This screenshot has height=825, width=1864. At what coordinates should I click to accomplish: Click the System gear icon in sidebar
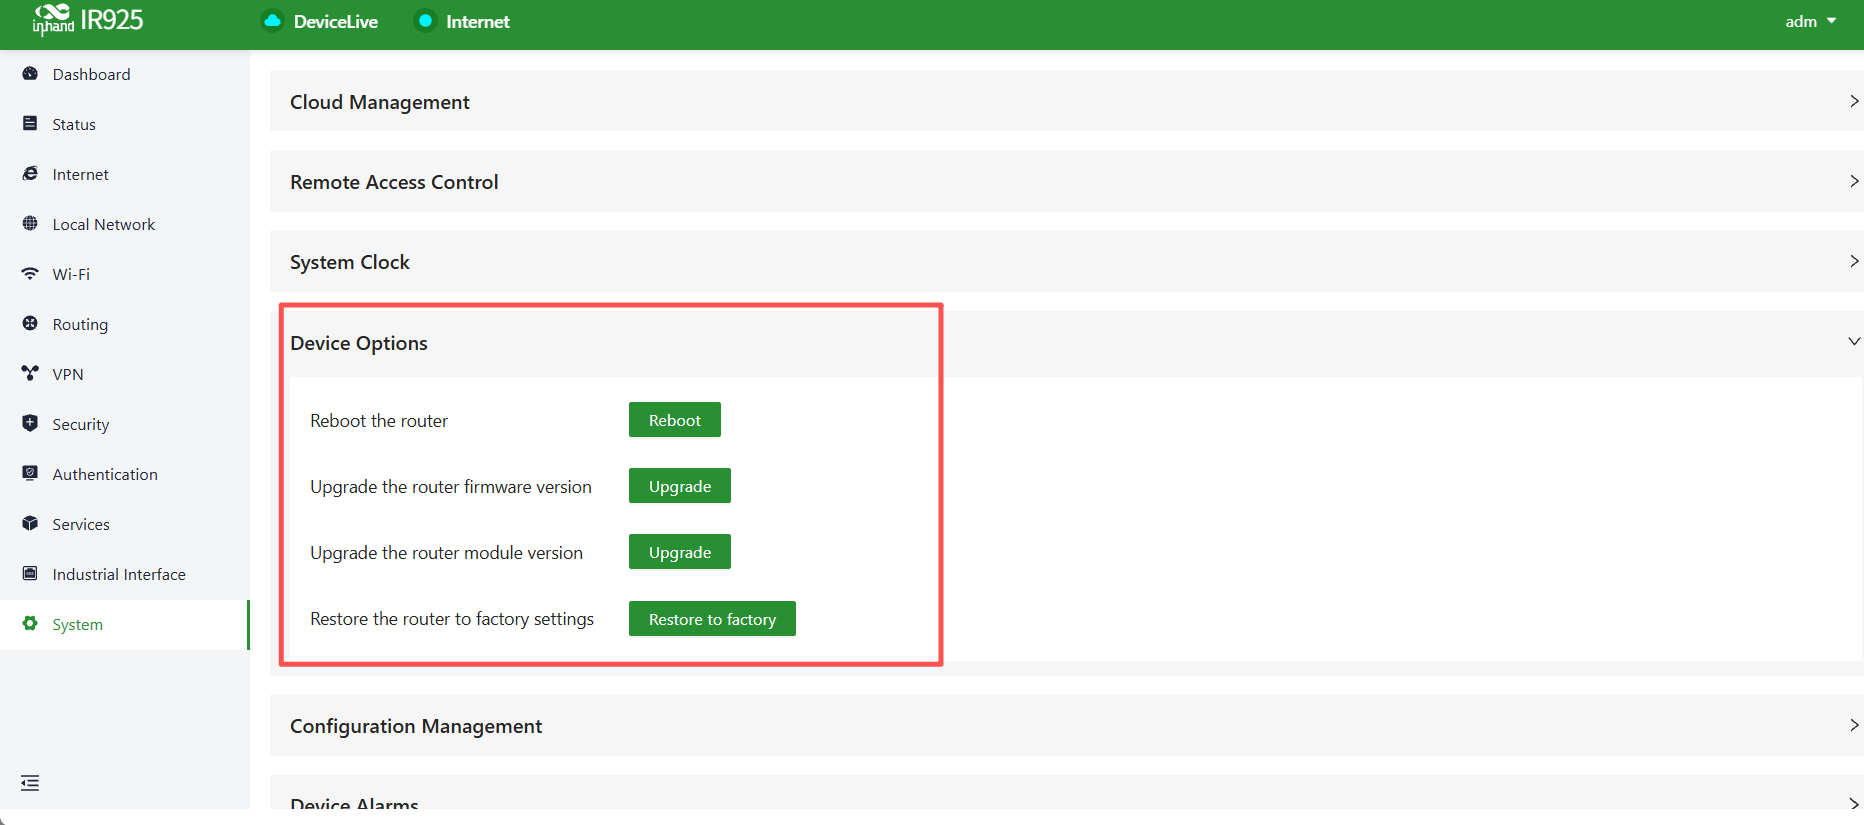coord(30,624)
